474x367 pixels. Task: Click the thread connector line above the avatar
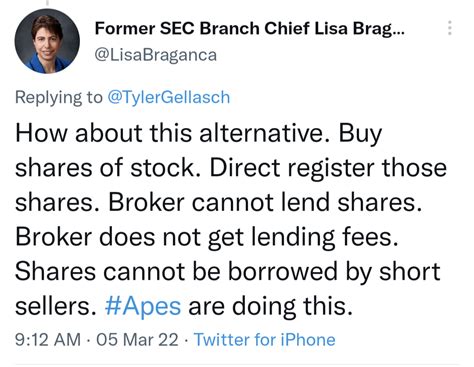point(47,3)
